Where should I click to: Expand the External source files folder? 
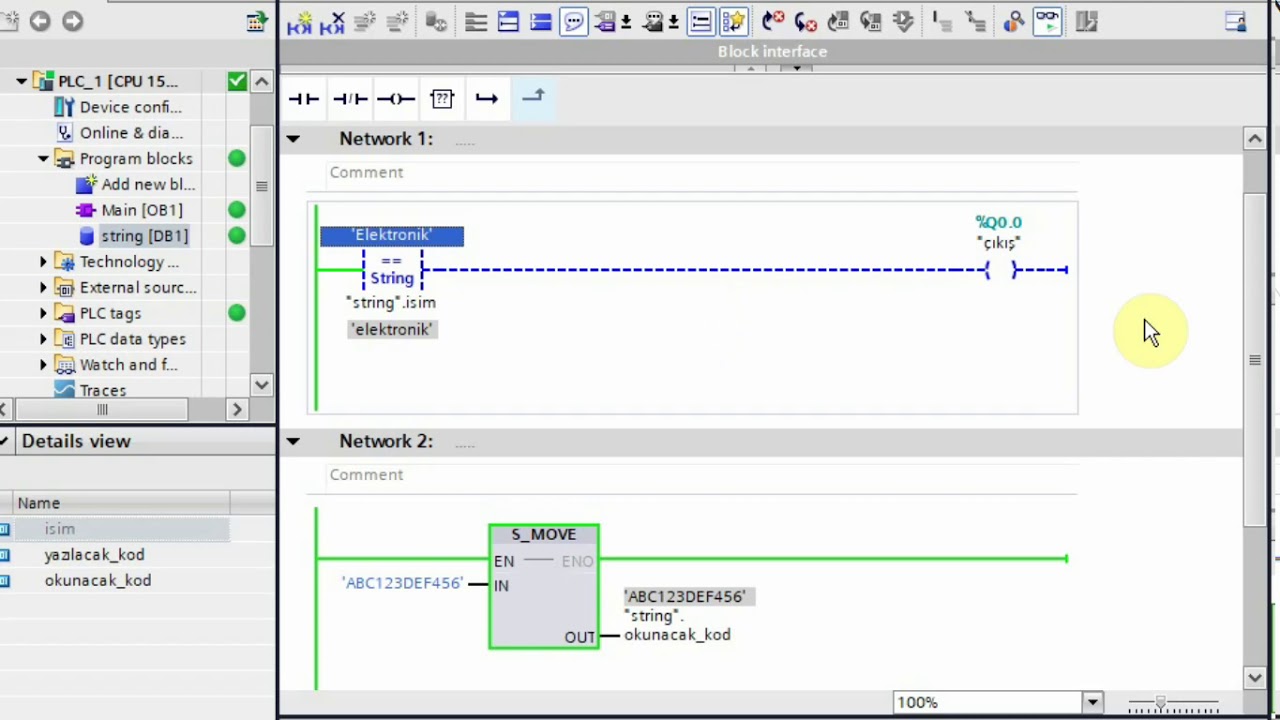(43, 288)
